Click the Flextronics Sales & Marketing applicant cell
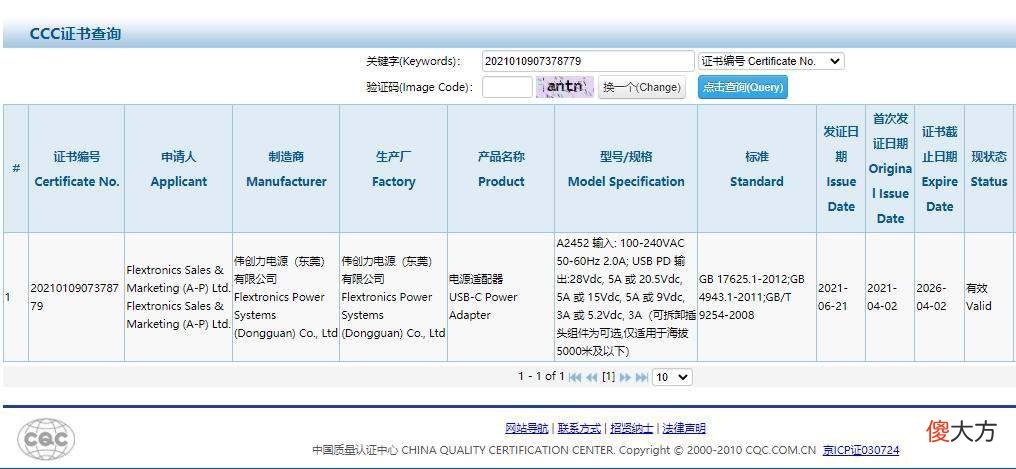1016x469 pixels. point(178,297)
